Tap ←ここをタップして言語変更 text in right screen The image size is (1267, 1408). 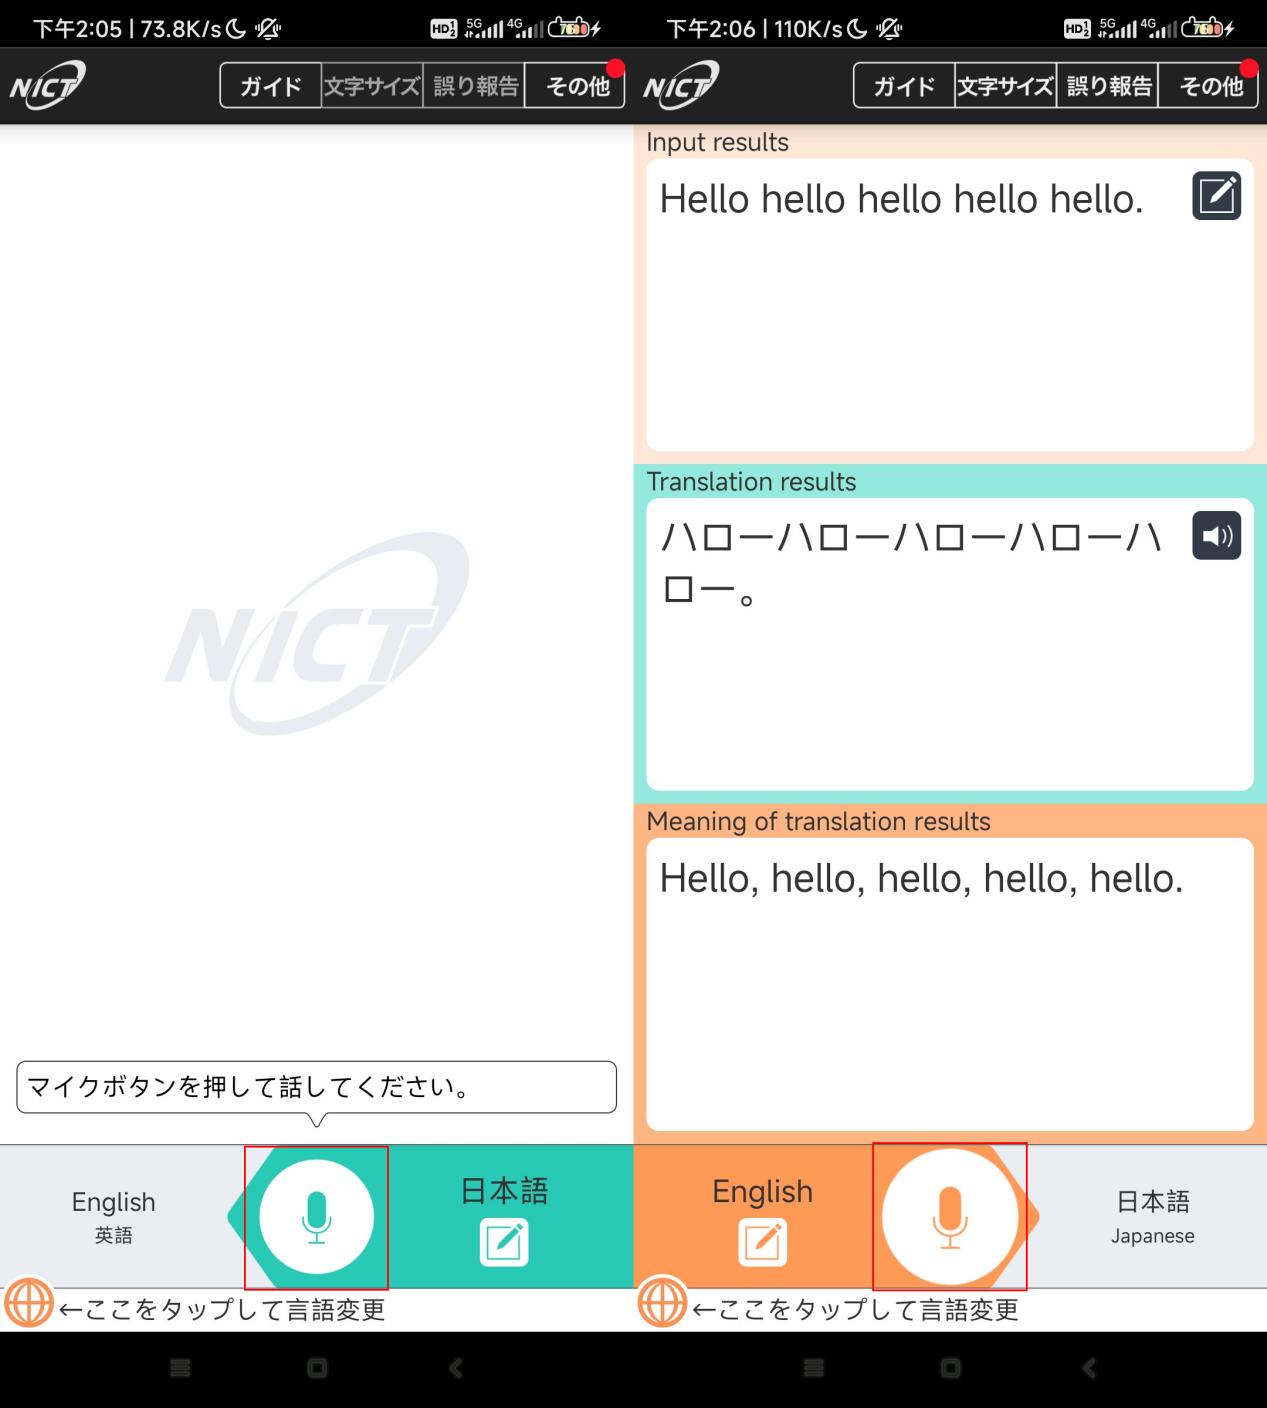click(856, 1309)
